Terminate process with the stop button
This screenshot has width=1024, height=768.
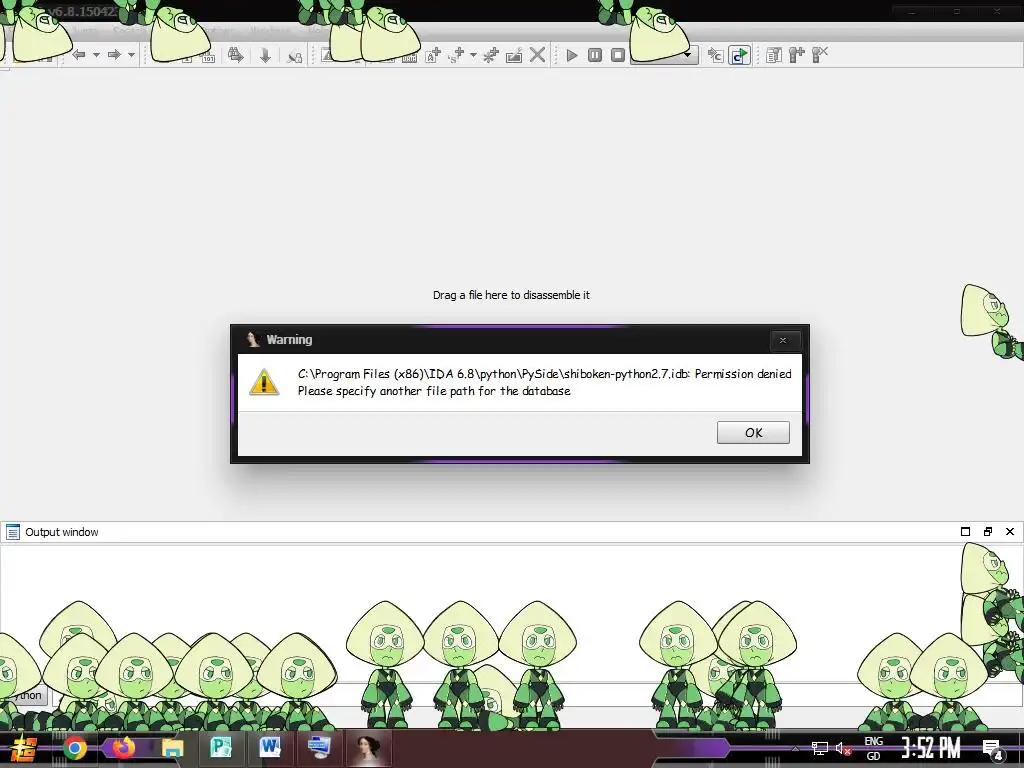coord(618,56)
